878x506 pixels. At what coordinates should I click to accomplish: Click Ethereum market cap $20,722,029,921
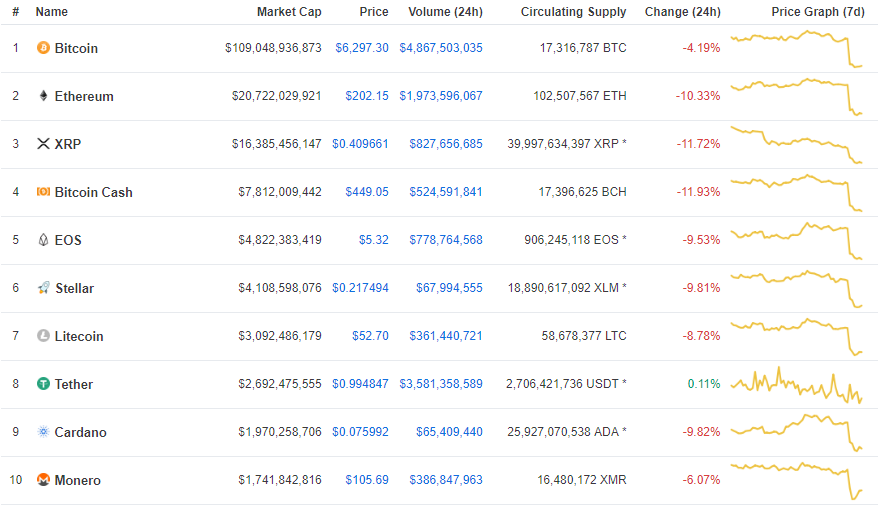277,96
